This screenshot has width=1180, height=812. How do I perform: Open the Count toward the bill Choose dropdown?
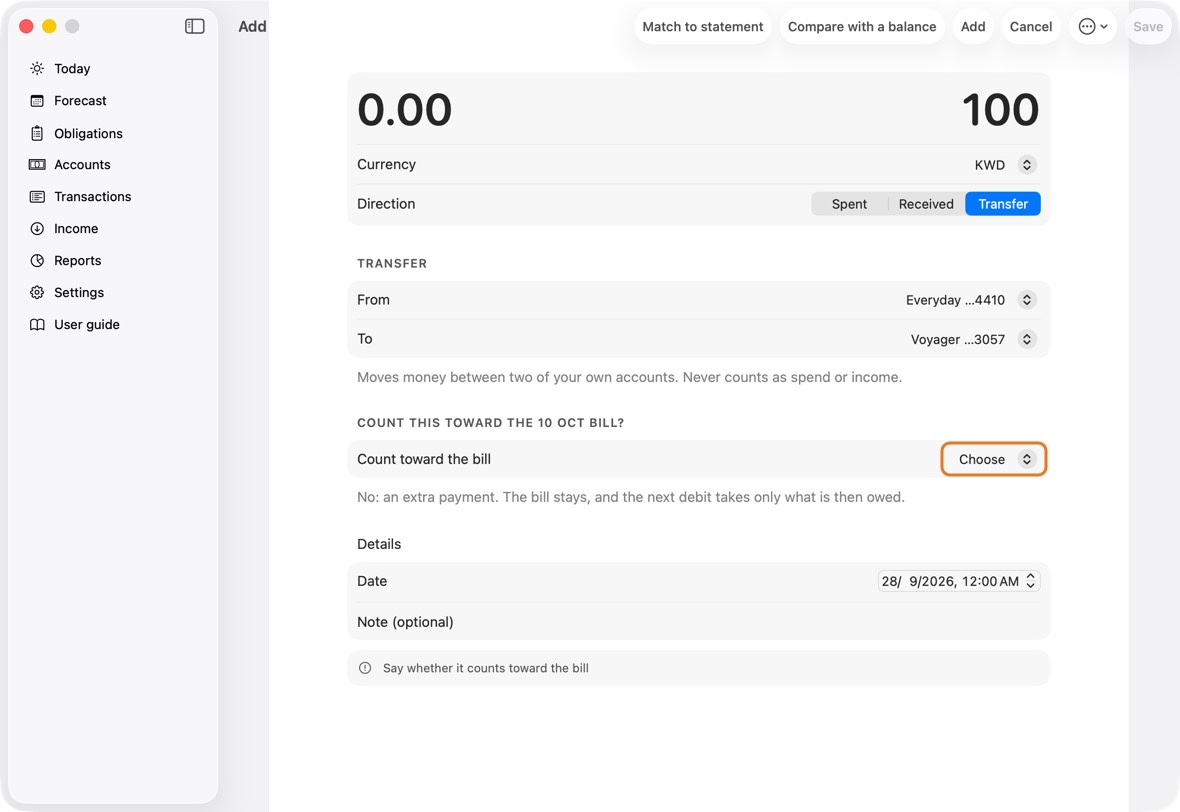993,459
